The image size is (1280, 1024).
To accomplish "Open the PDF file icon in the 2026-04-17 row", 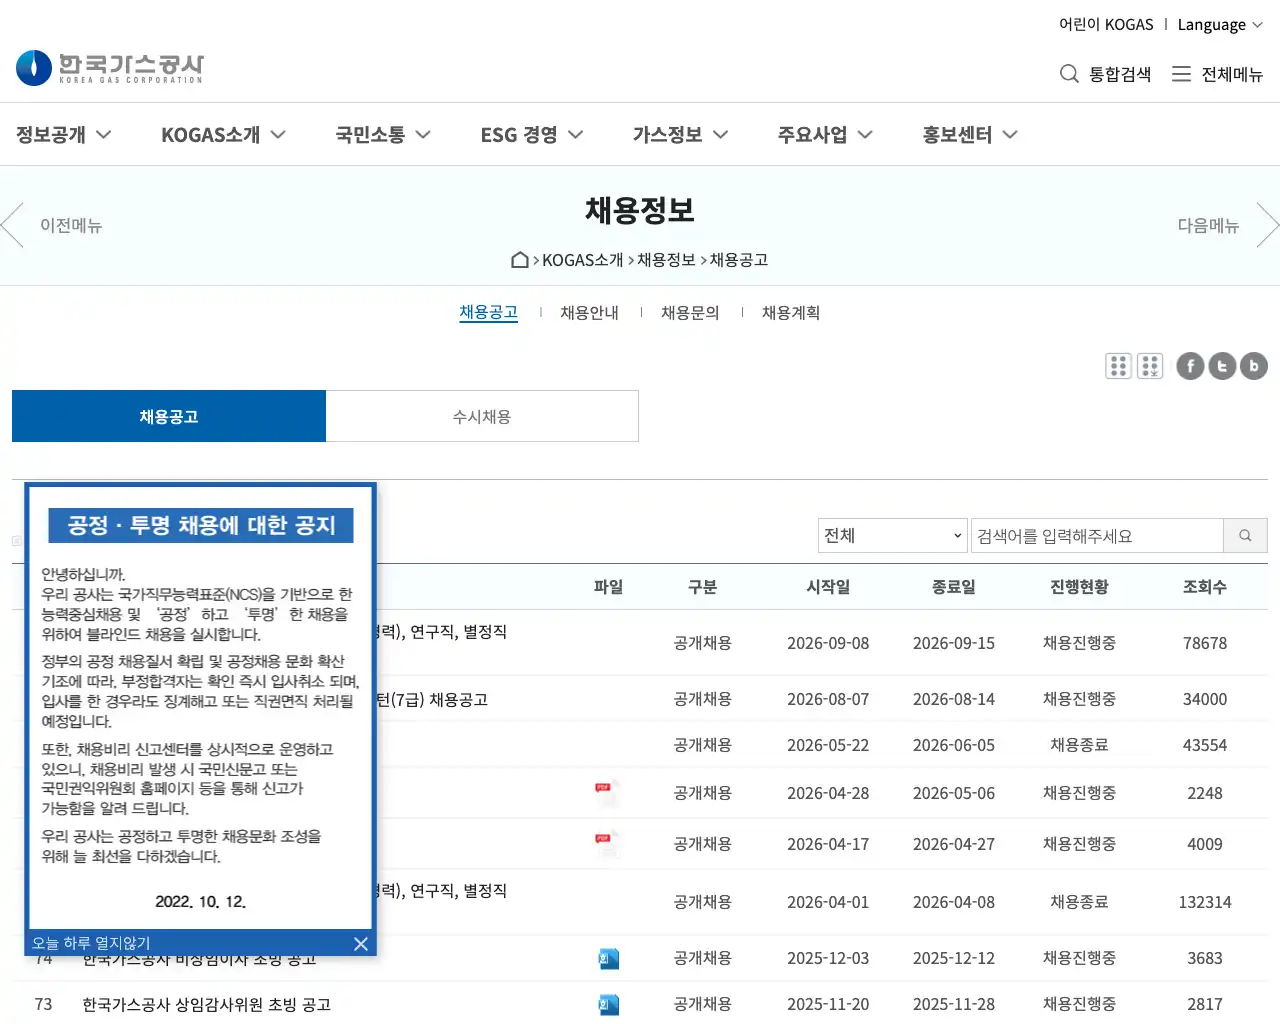I will click(606, 844).
